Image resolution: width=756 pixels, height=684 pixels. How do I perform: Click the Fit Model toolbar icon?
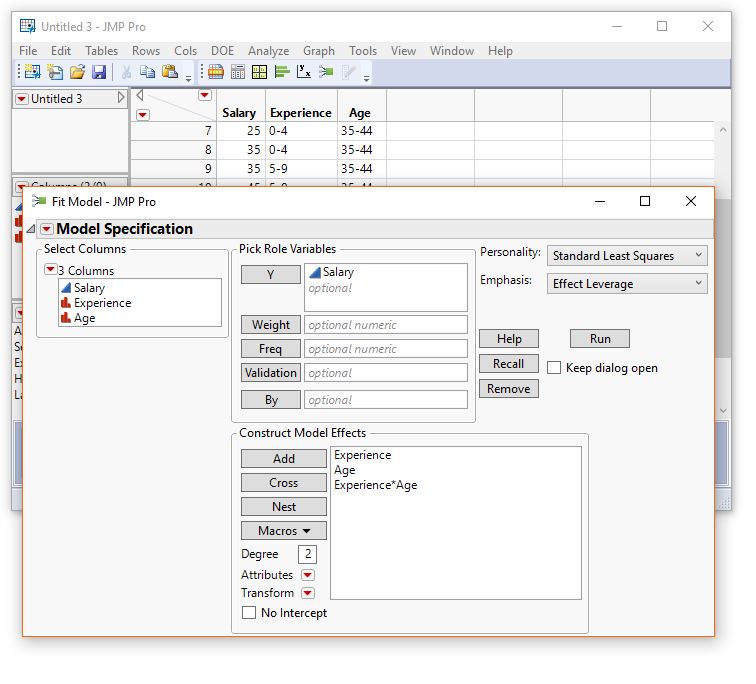tap(326, 72)
